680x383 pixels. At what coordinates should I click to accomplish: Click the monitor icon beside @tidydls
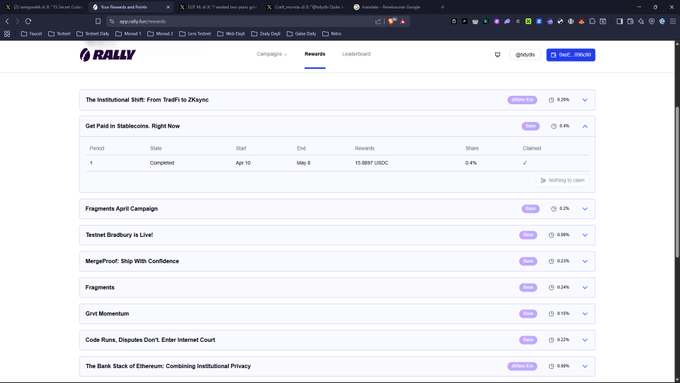click(x=497, y=55)
